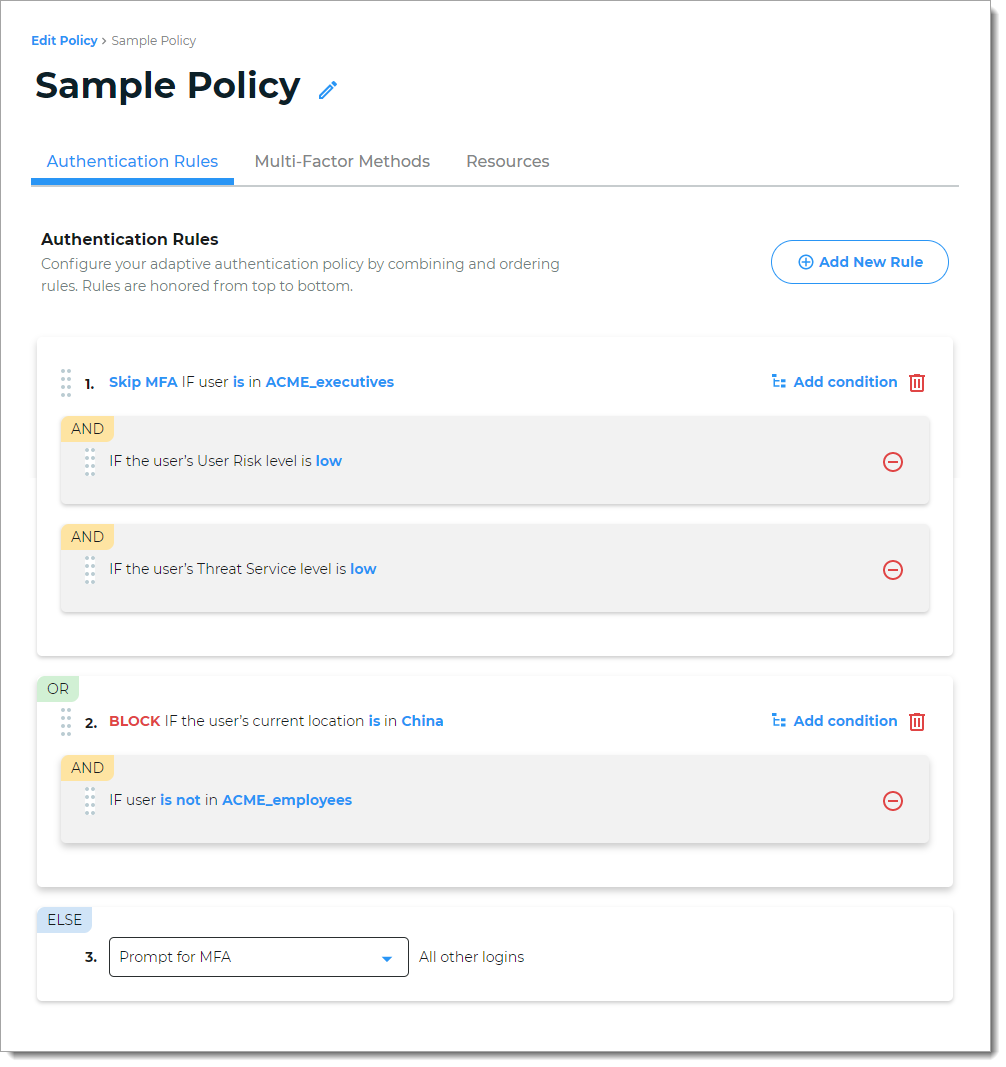Image resolution: width=1006 pixels, height=1067 pixels.
Task: Click Add New Rule
Action: coord(859,261)
